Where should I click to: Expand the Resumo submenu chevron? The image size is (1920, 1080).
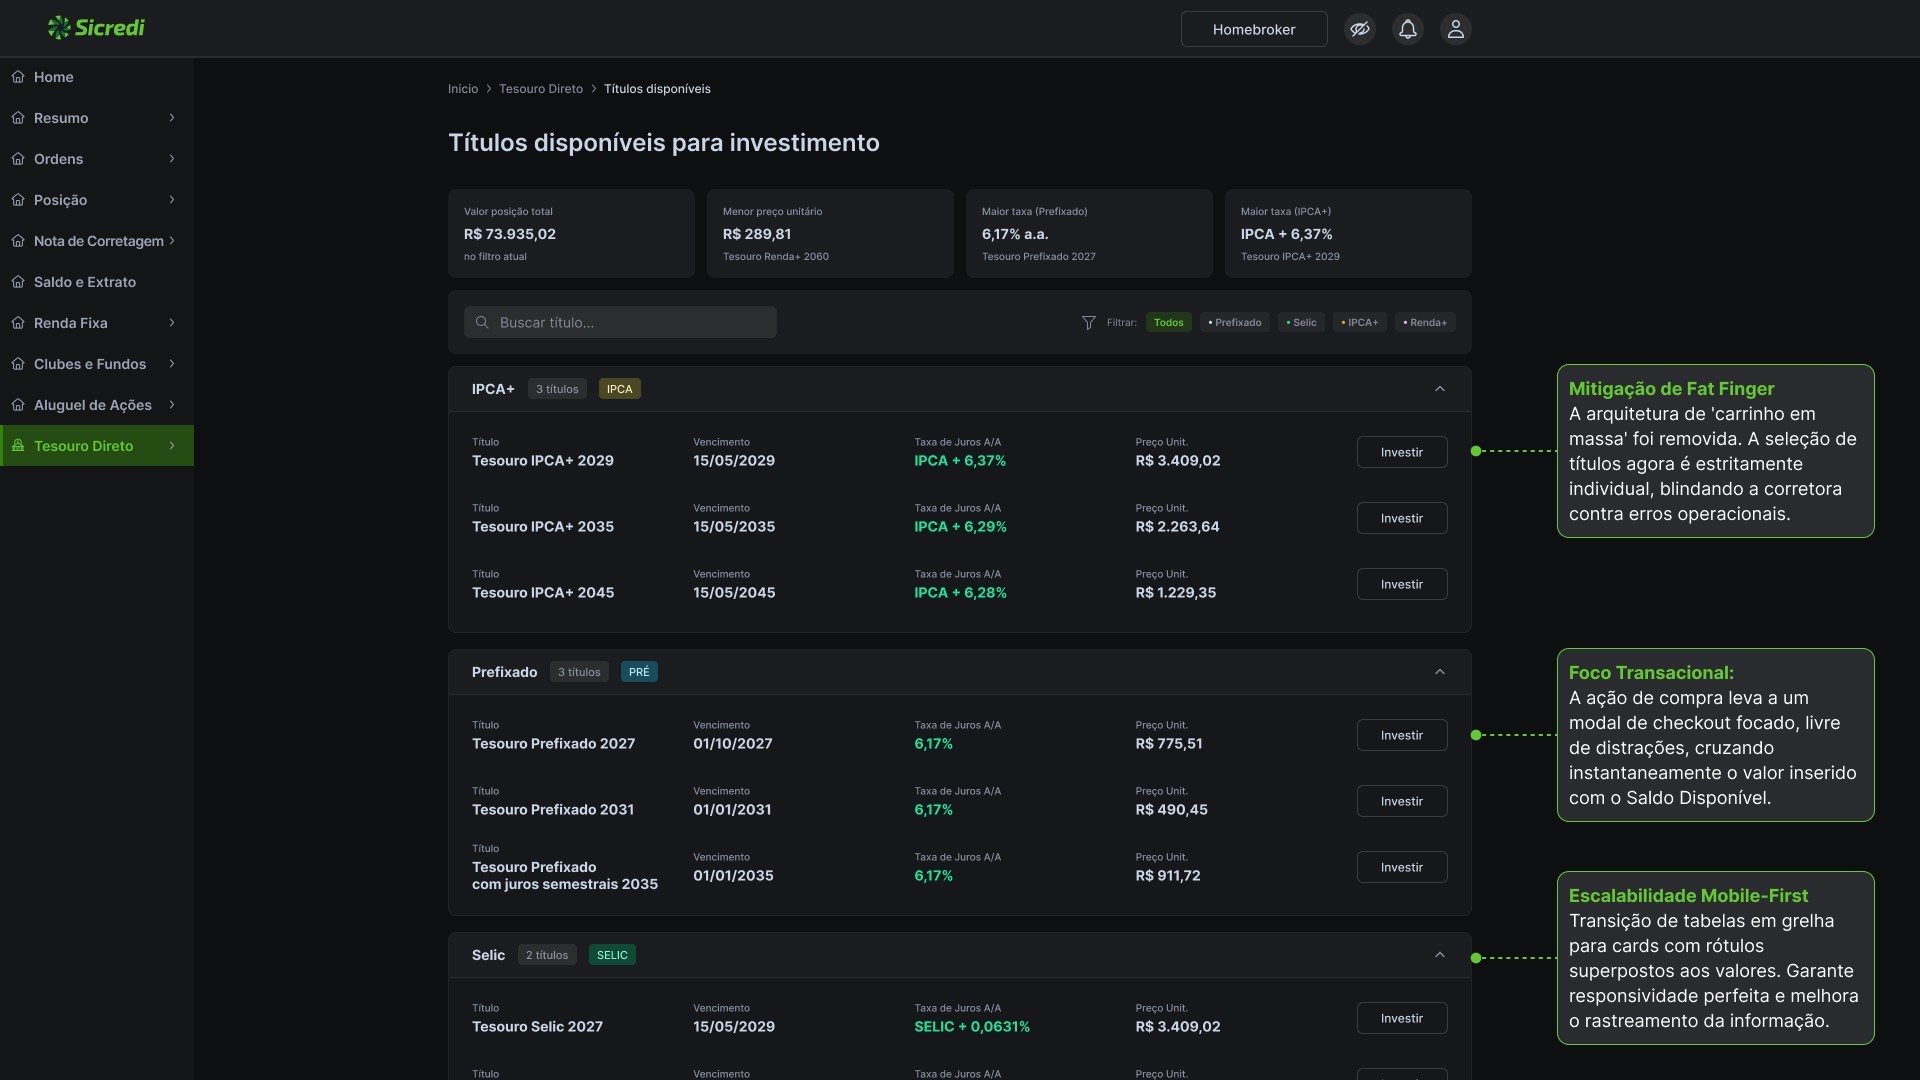coord(172,118)
